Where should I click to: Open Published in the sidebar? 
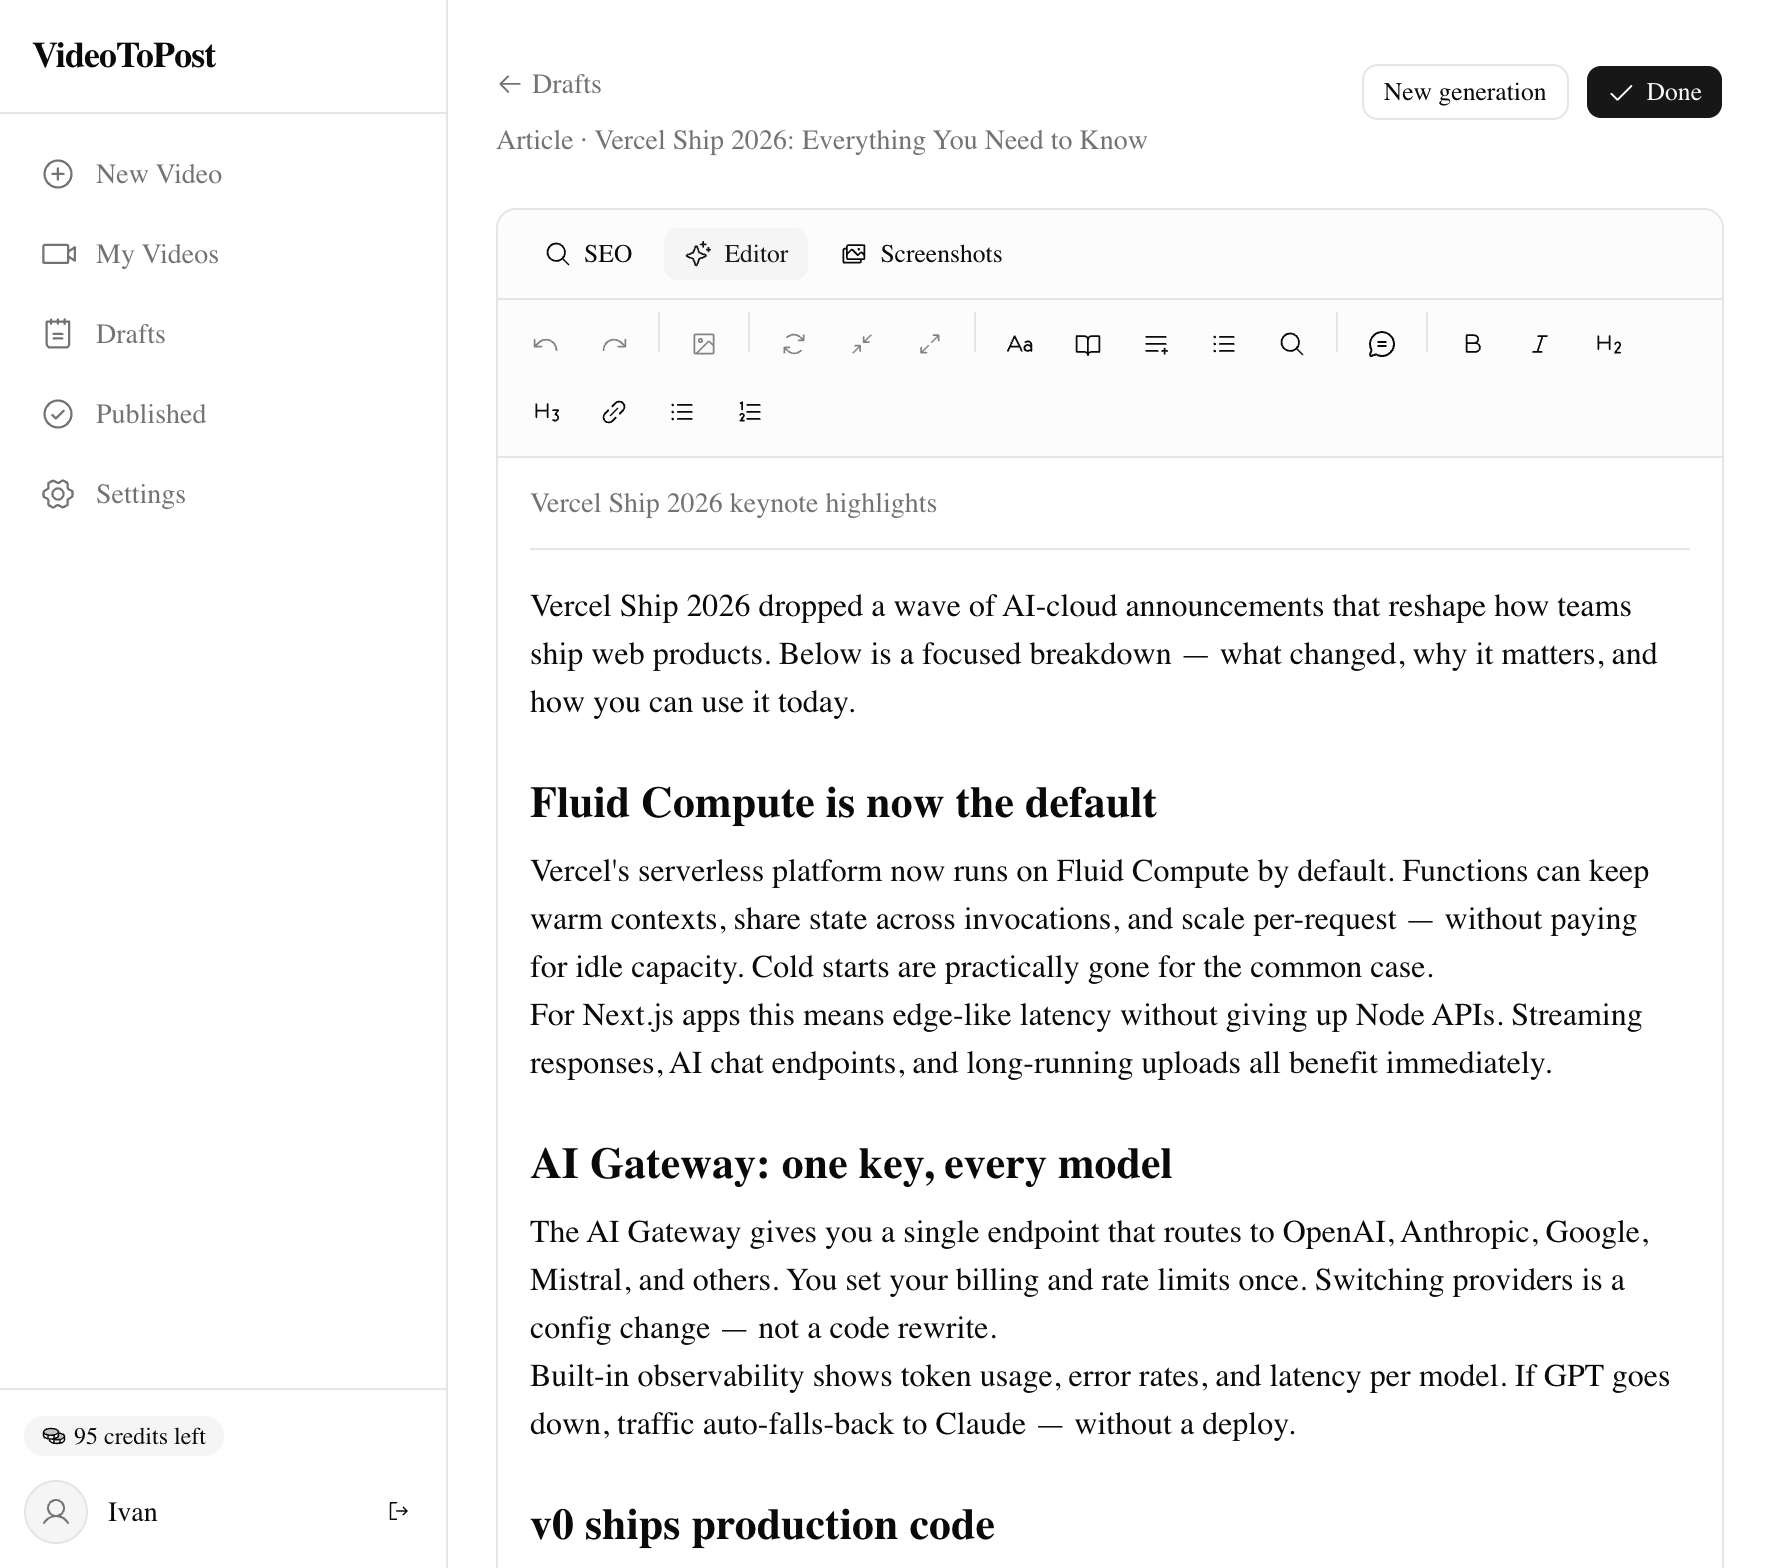pos(223,414)
